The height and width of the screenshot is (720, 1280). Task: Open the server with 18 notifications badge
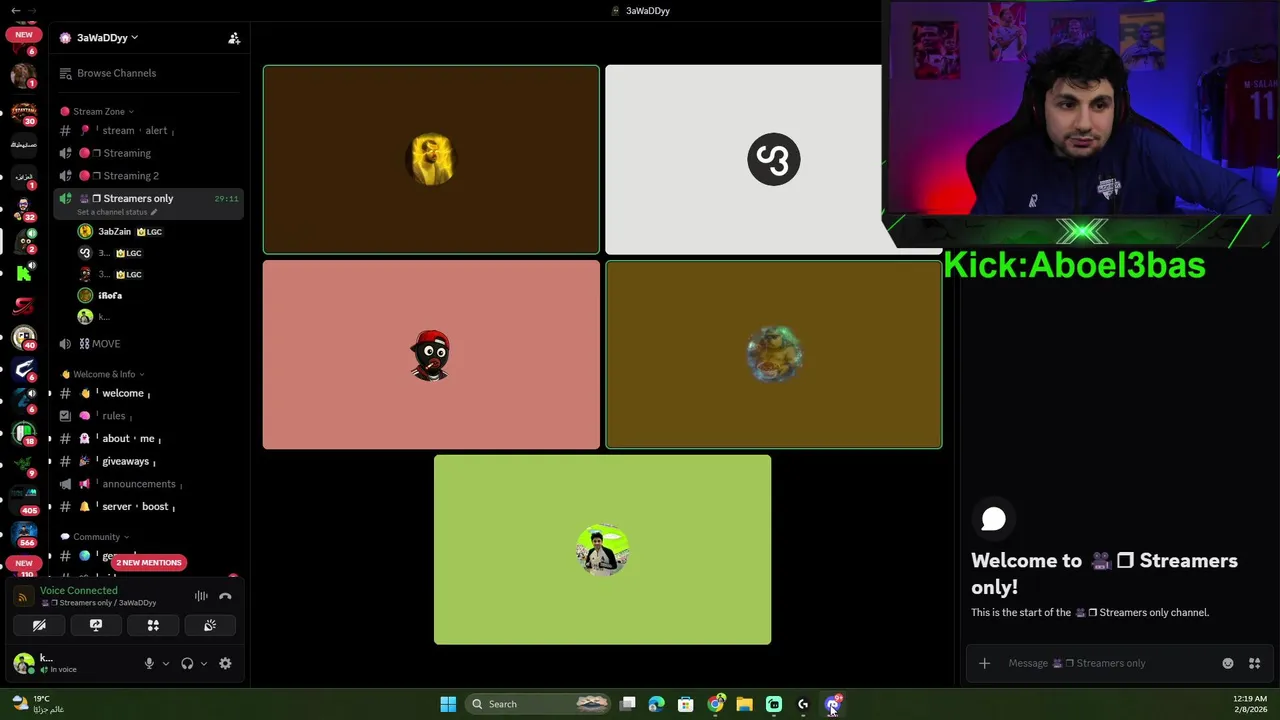(x=24, y=435)
